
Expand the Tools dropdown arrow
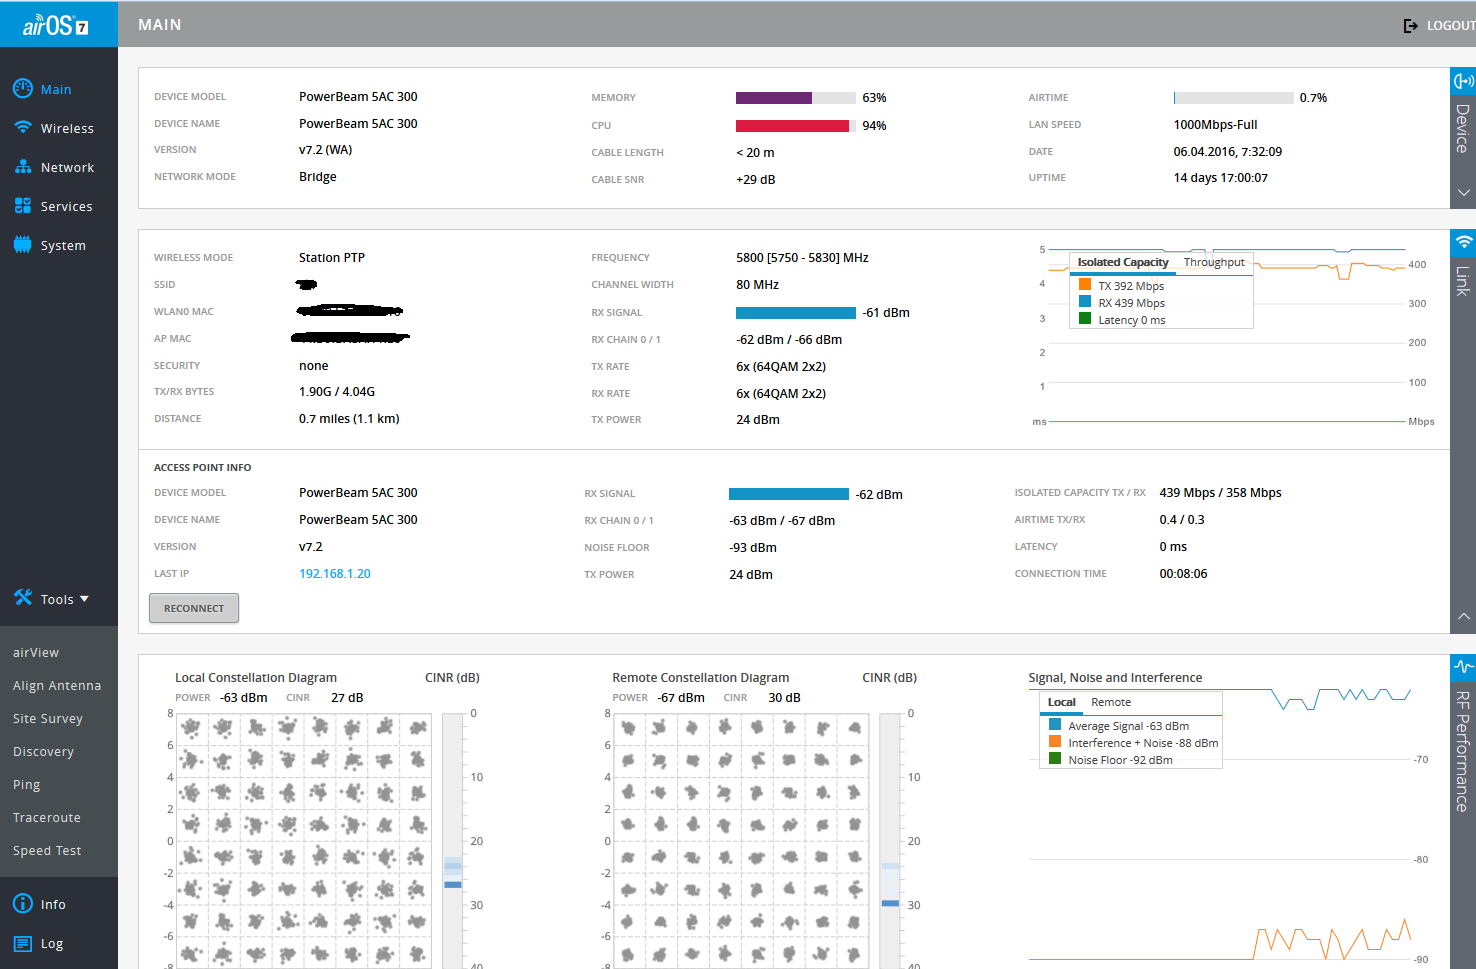84,599
